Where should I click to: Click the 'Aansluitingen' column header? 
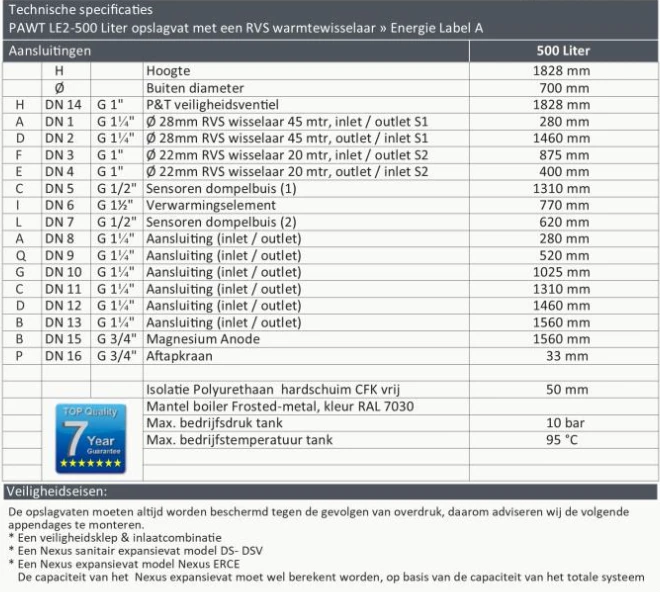50,51
